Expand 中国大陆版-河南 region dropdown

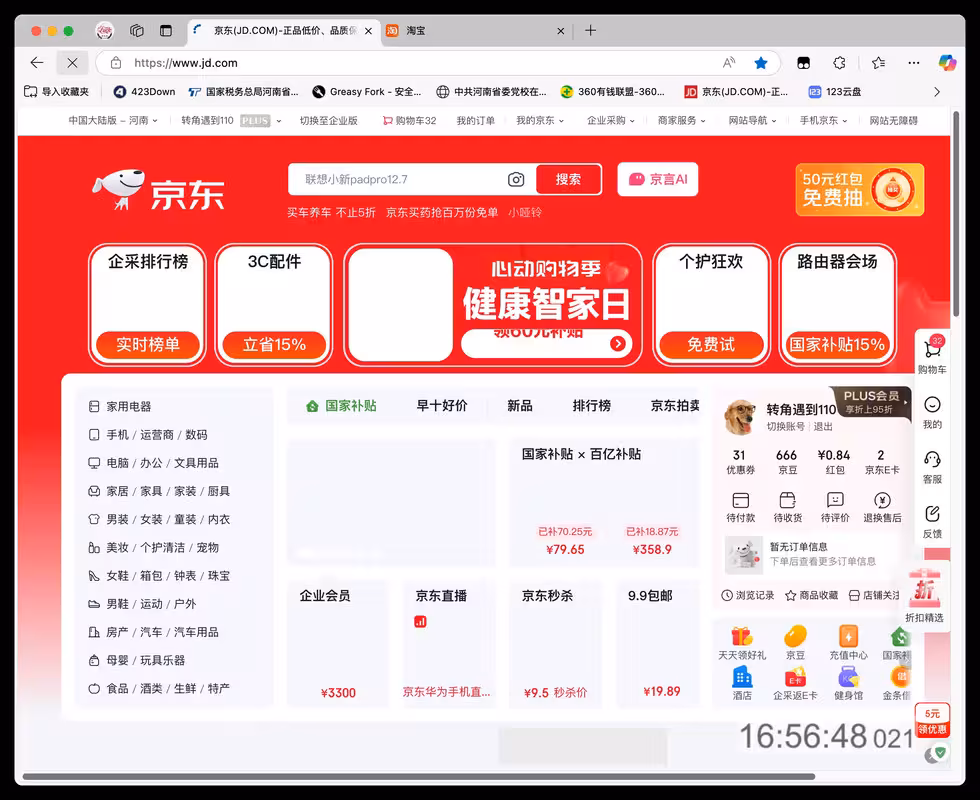tap(113, 121)
